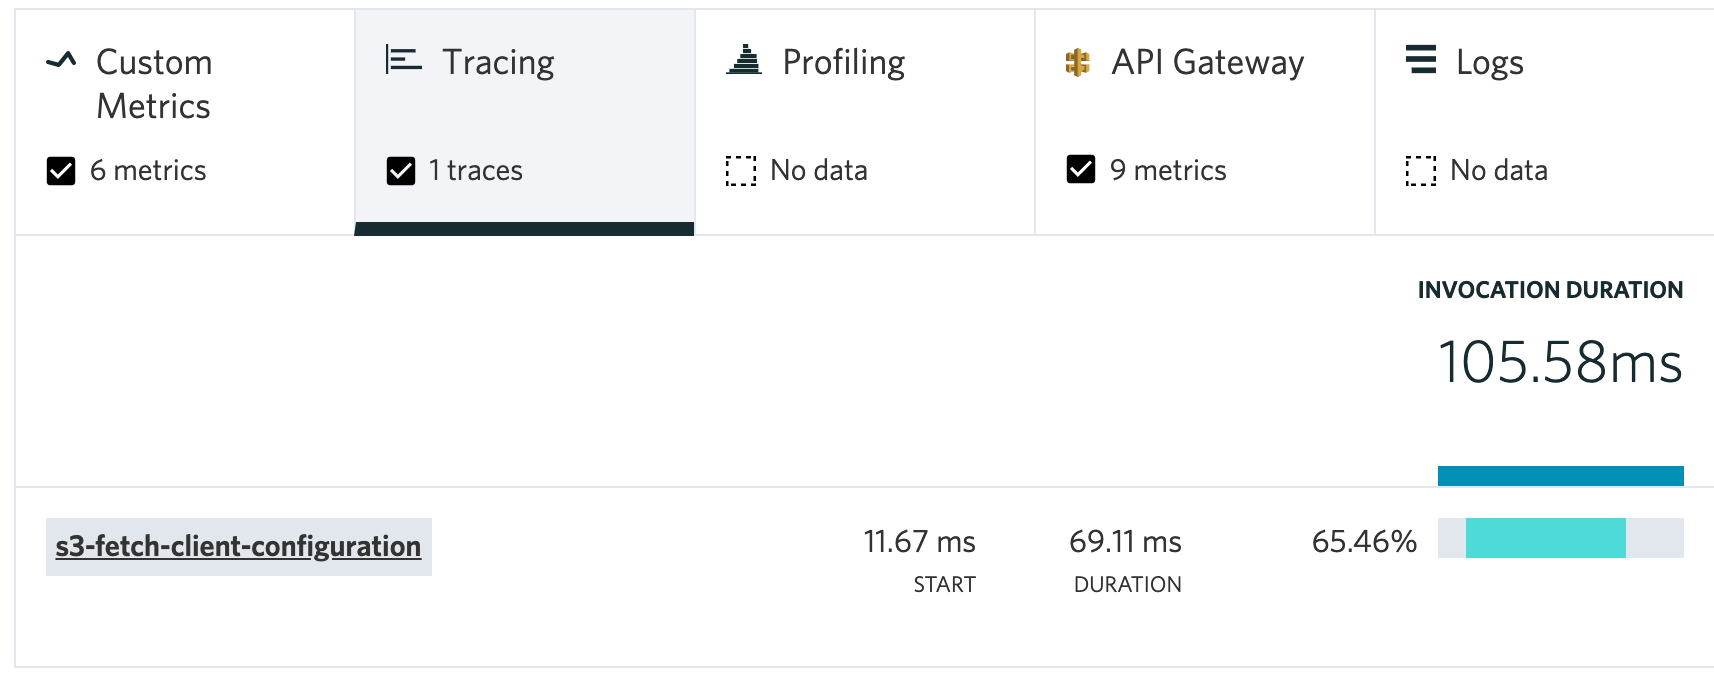
Task: Click the Profiling pyramid icon
Action: (744, 61)
